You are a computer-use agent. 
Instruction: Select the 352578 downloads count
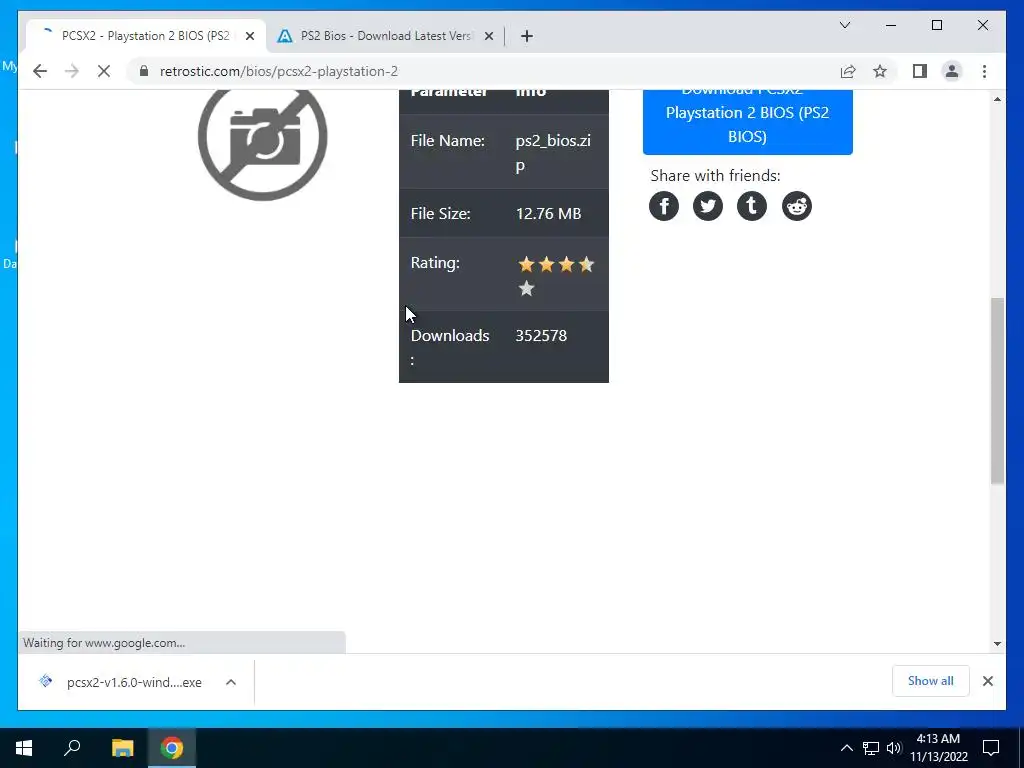pyautogui.click(x=541, y=336)
